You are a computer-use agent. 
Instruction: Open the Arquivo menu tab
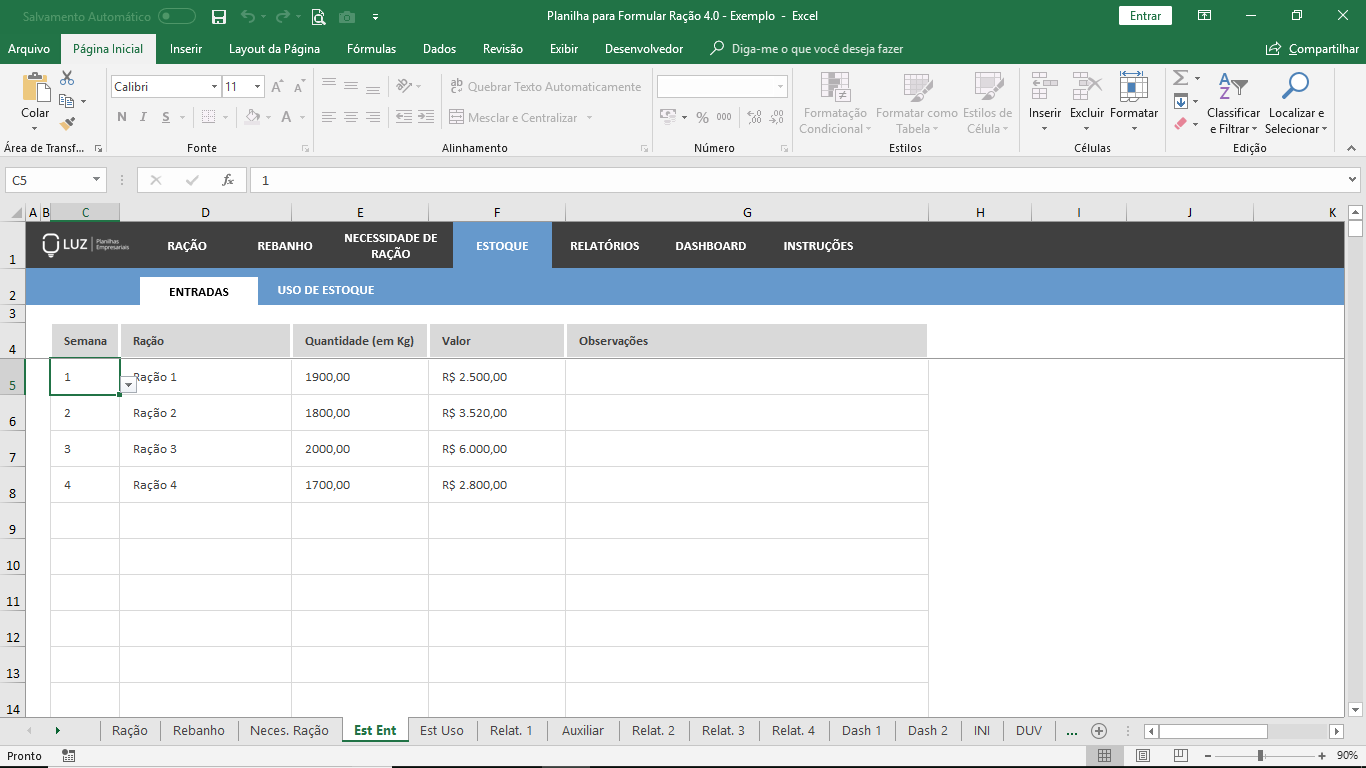tap(29, 49)
